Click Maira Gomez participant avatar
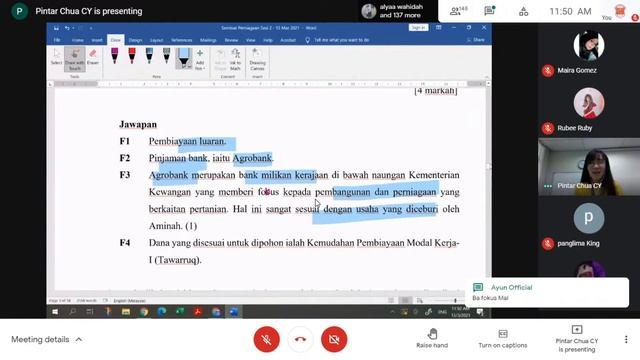Image resolution: width=640 pixels, height=360 pixels. pyautogui.click(x=589, y=45)
